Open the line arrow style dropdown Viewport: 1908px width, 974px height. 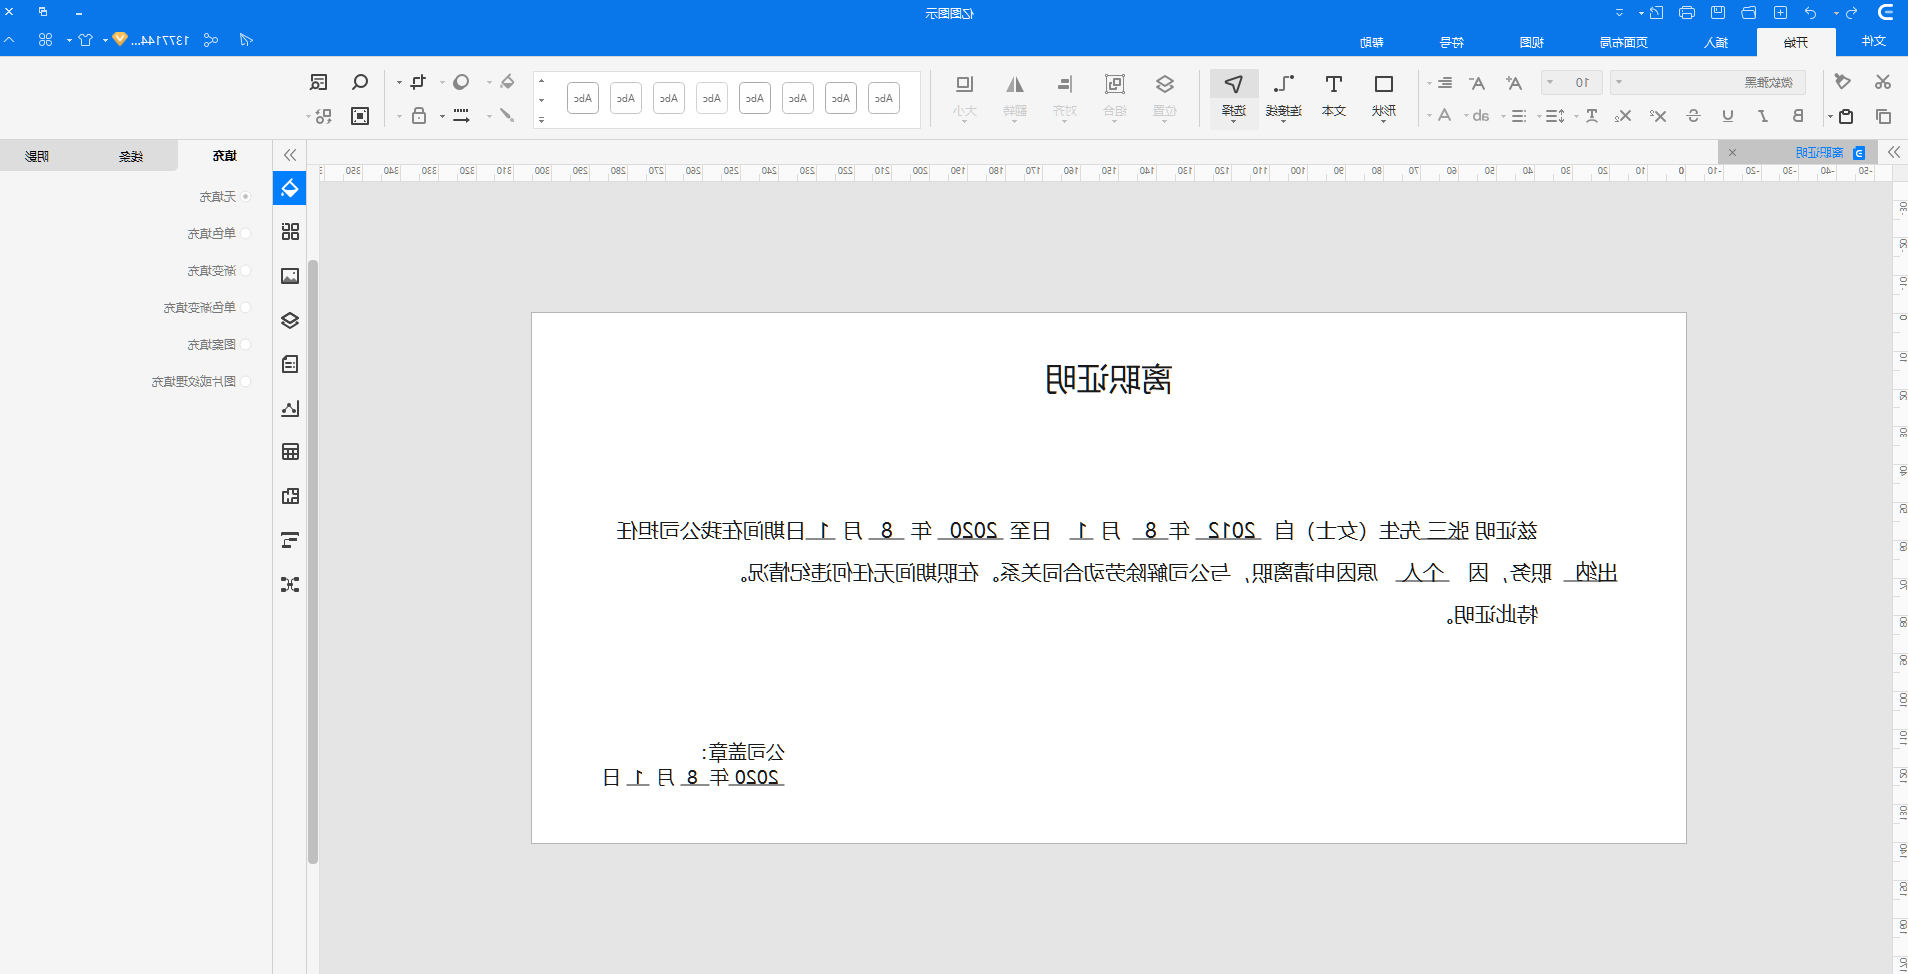455,116
